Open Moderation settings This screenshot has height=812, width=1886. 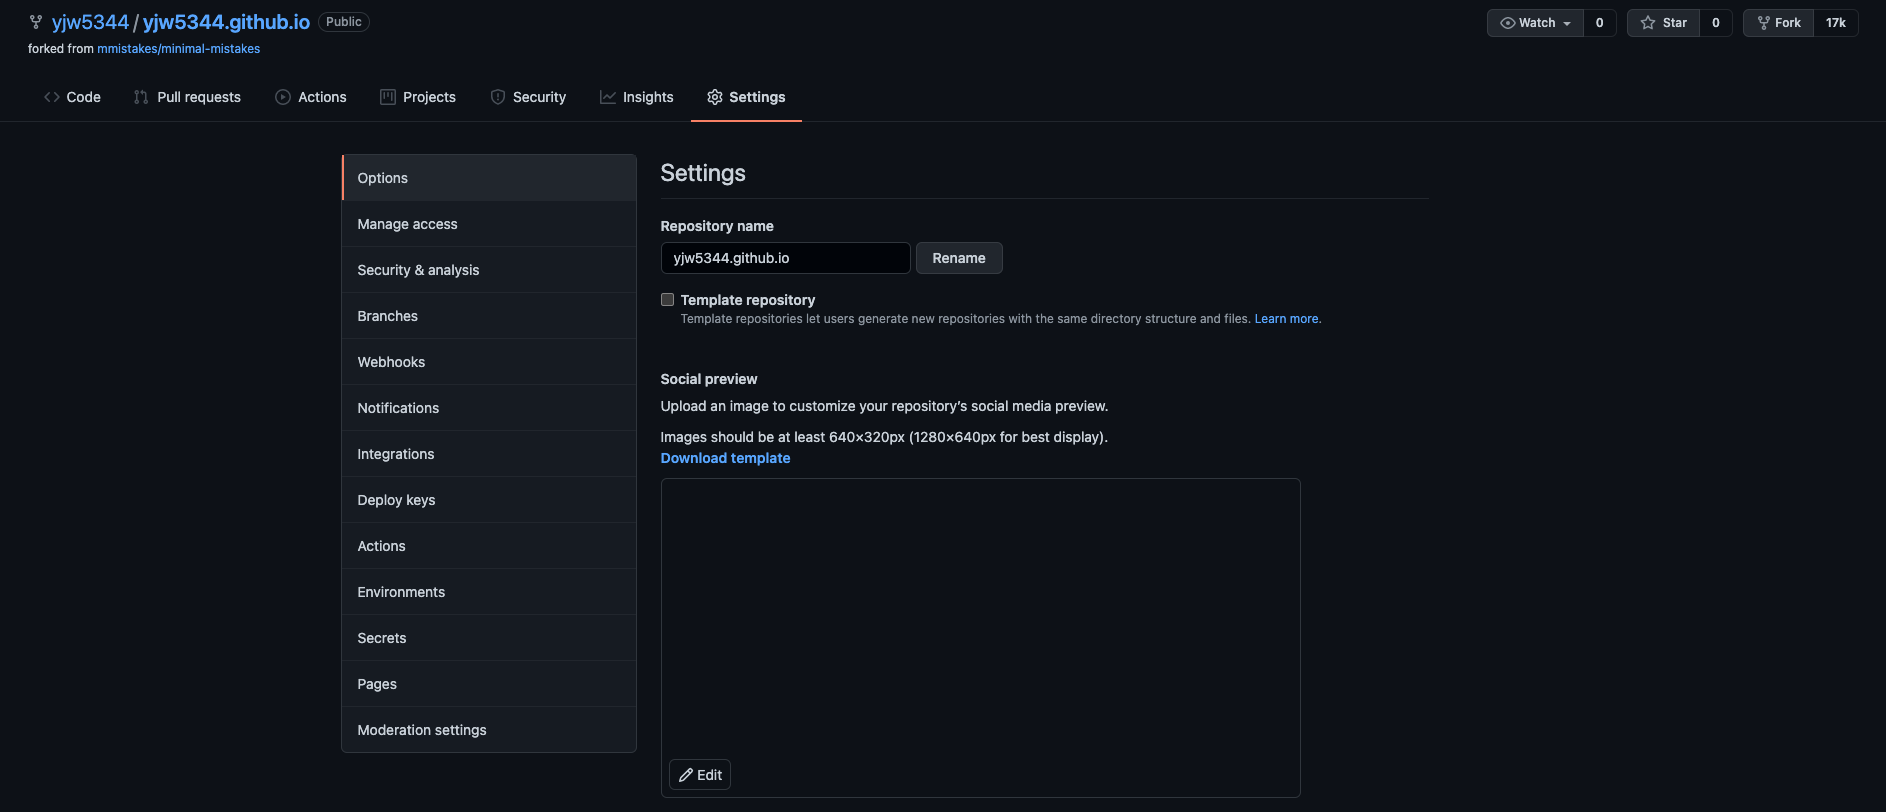(x=489, y=730)
